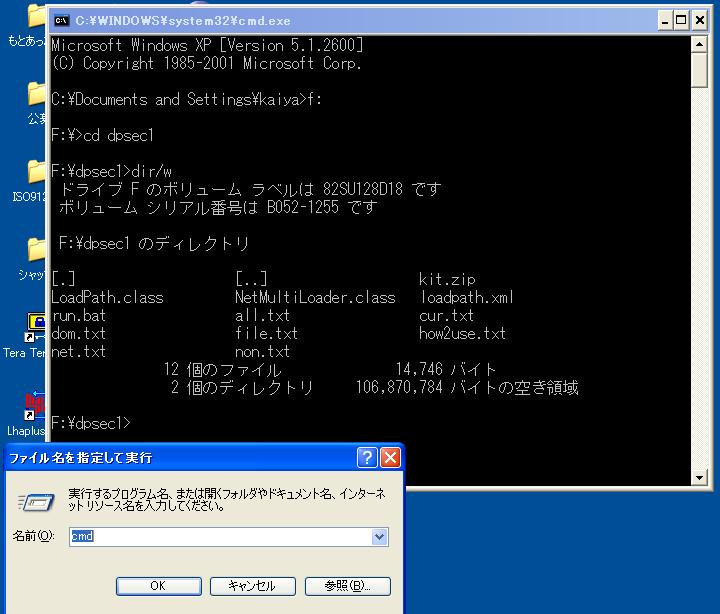Click the 106,870,784 free space text
The height and width of the screenshot is (614, 720).
coord(399,388)
